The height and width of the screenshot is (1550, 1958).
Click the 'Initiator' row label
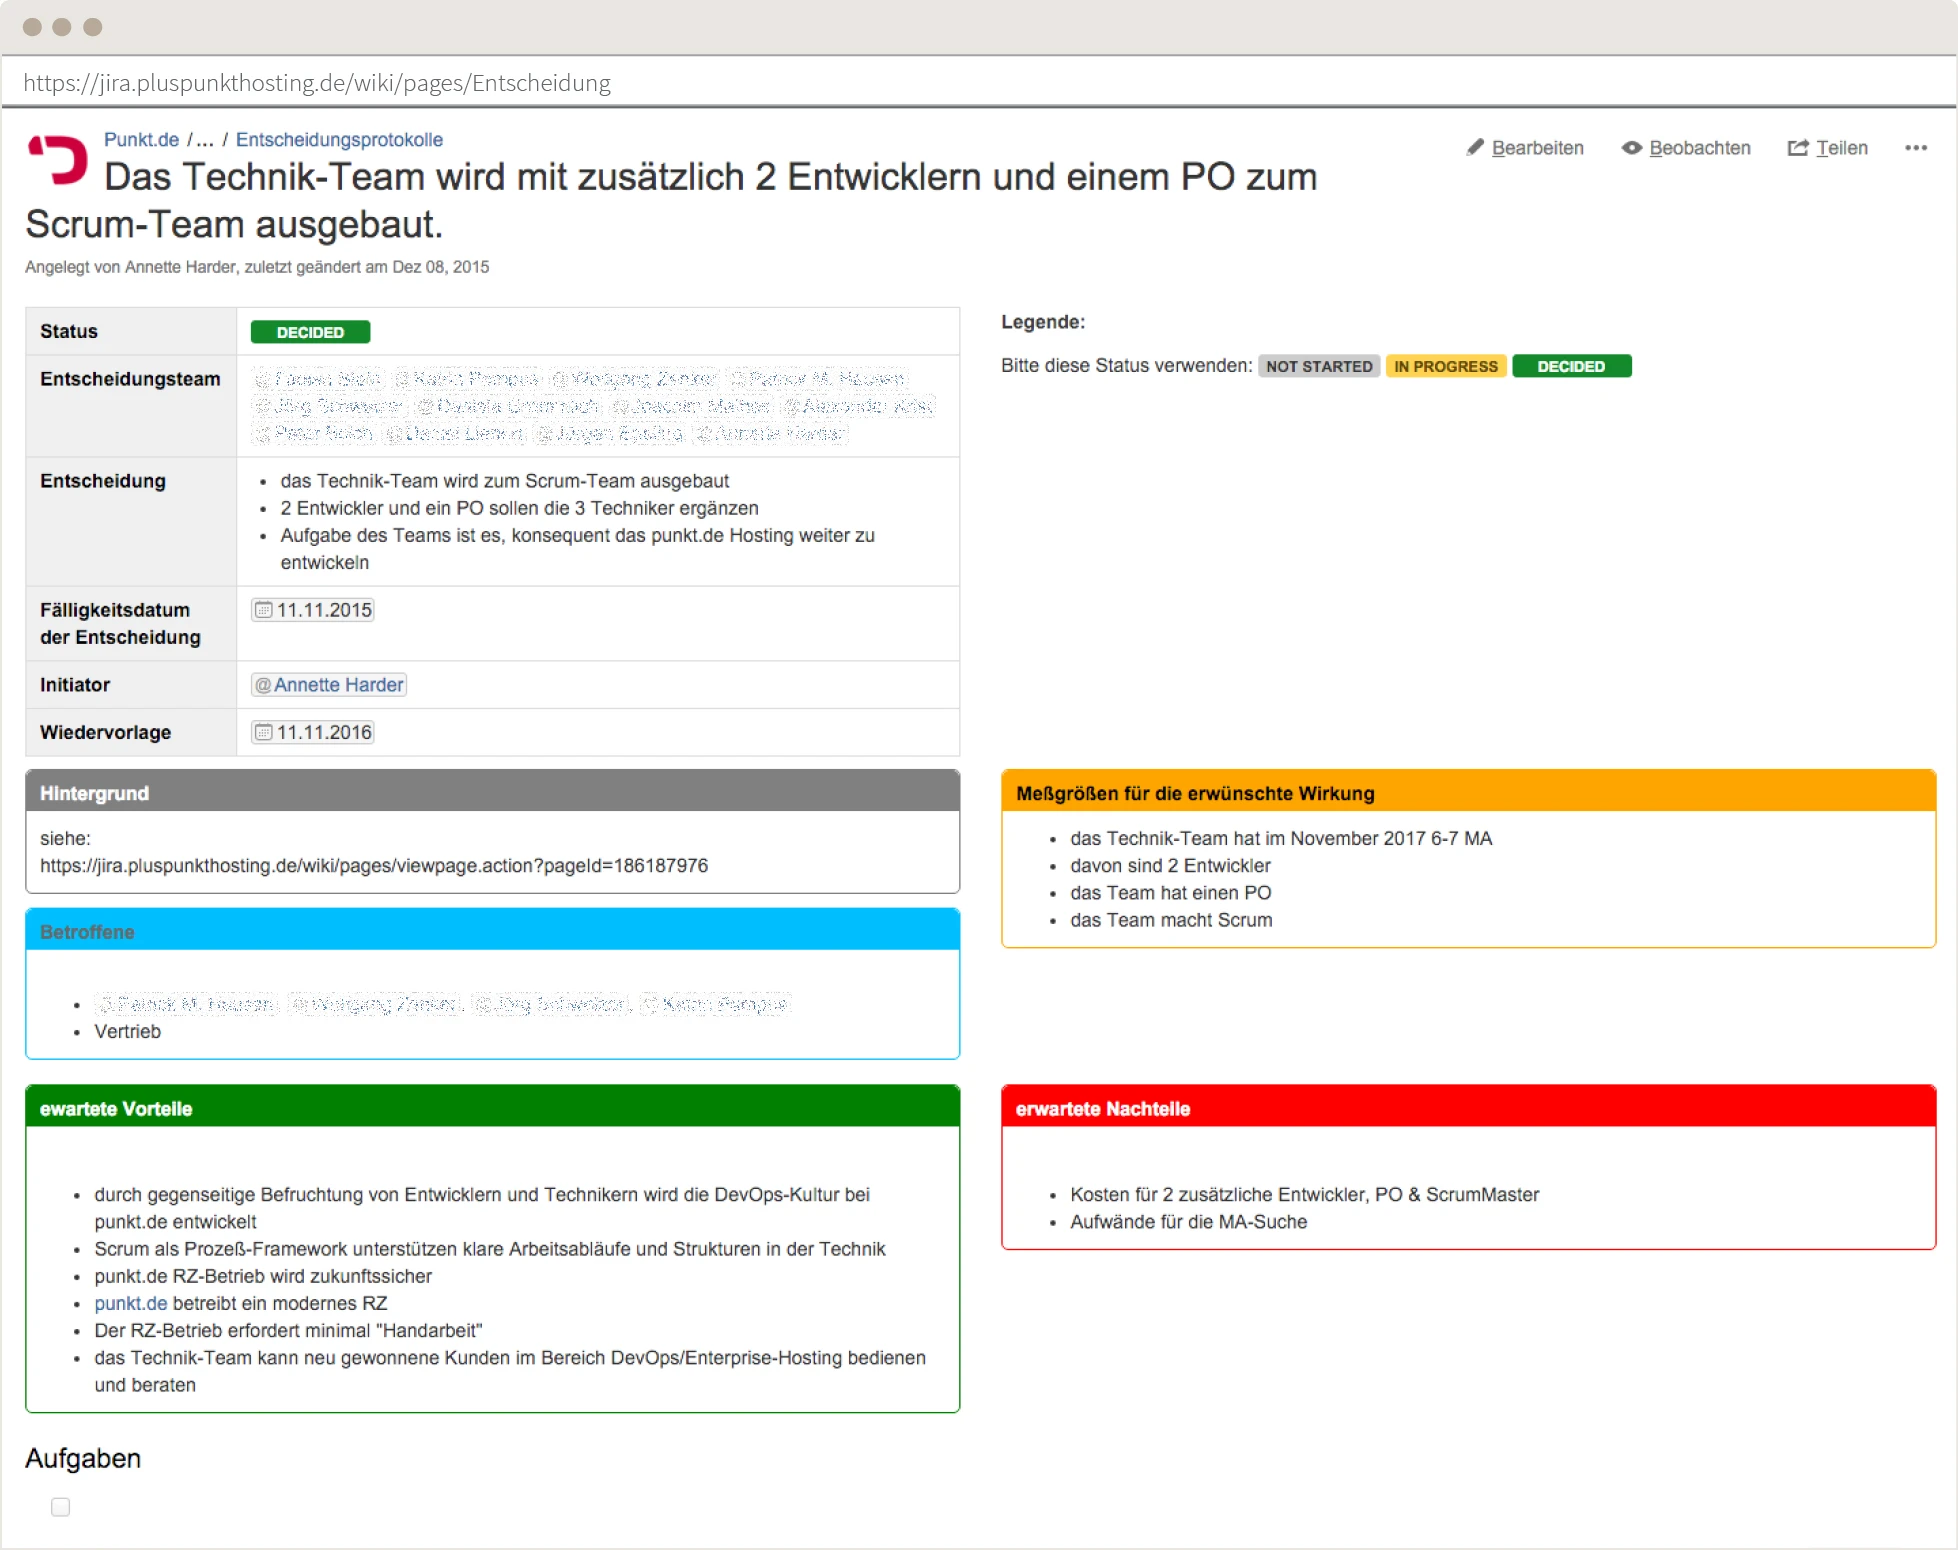click(x=75, y=685)
